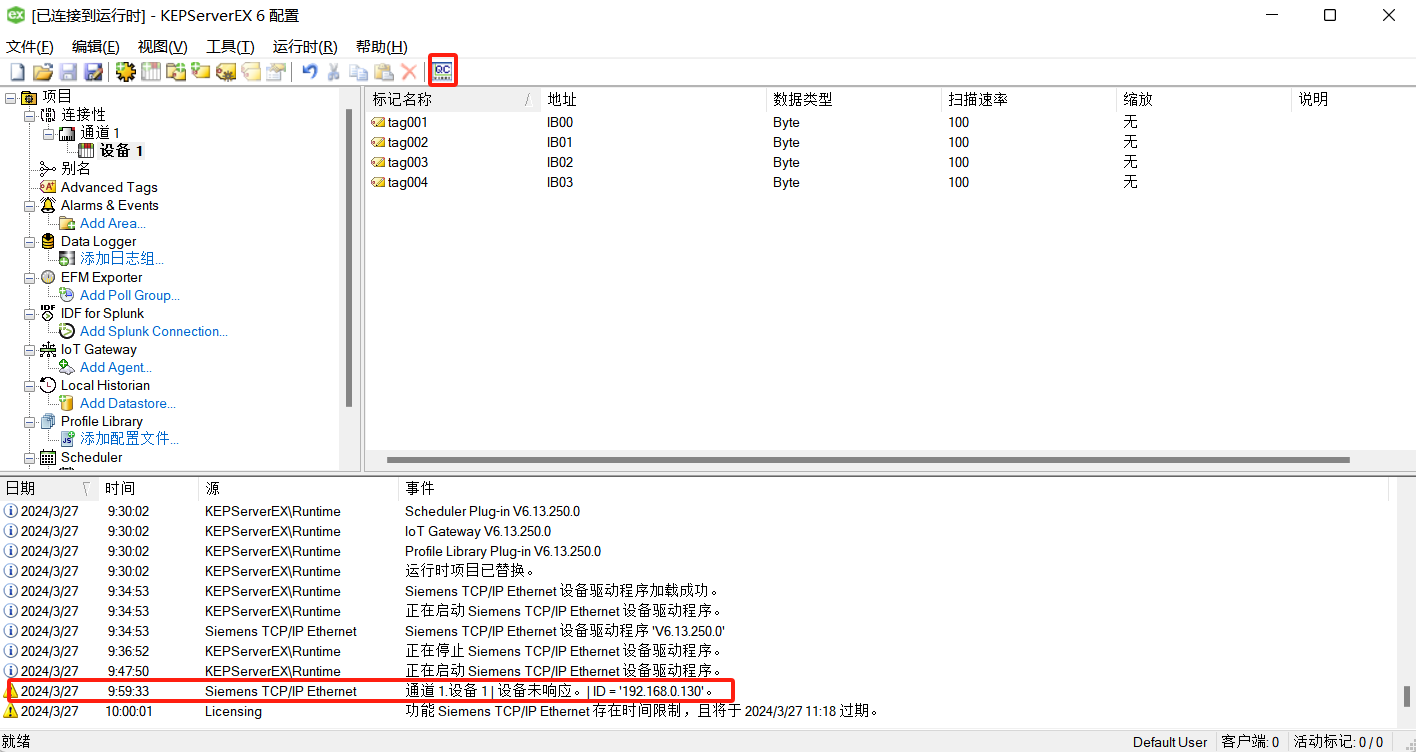The height and width of the screenshot is (752, 1416).
Task: Collapse the 连接性 tree node
Action: 29,115
